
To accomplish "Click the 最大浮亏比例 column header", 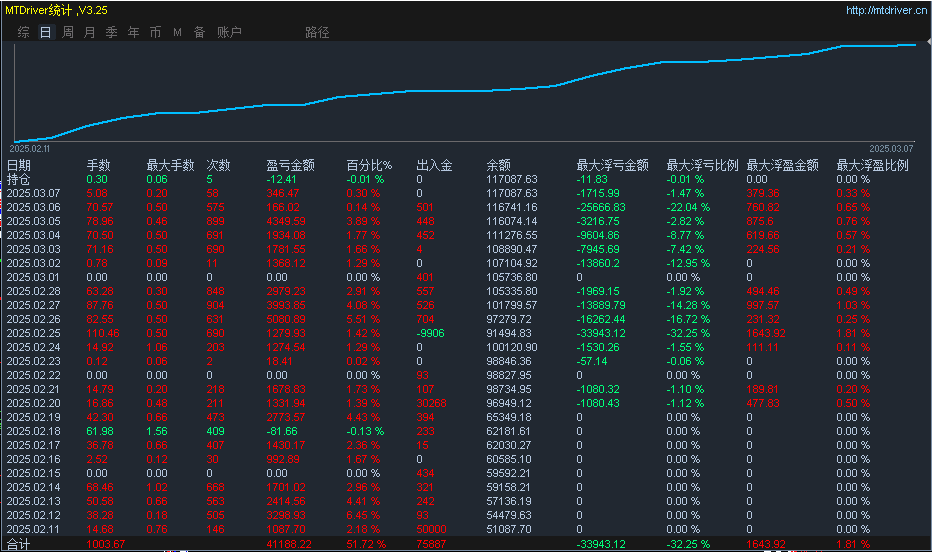I will click(x=702, y=165).
